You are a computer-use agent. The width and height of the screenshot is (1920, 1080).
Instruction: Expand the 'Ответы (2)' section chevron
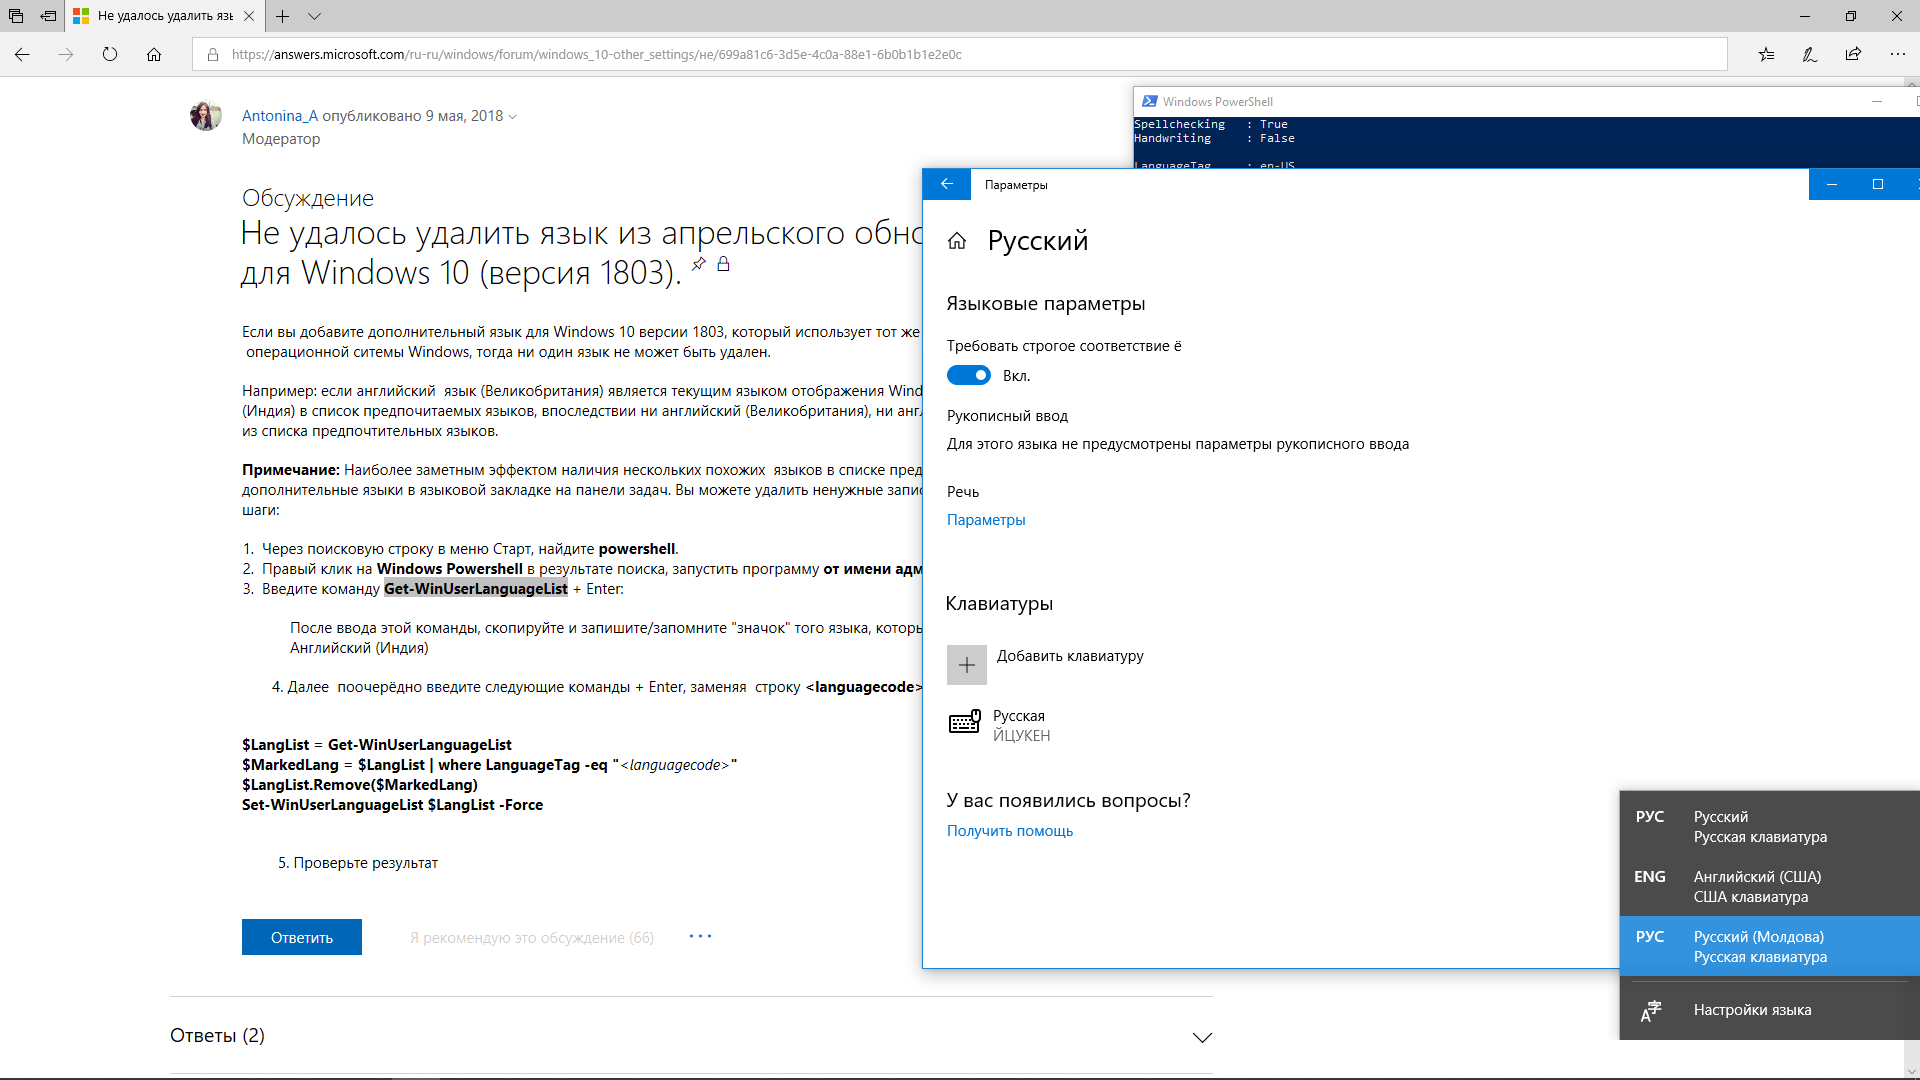click(x=1202, y=1038)
